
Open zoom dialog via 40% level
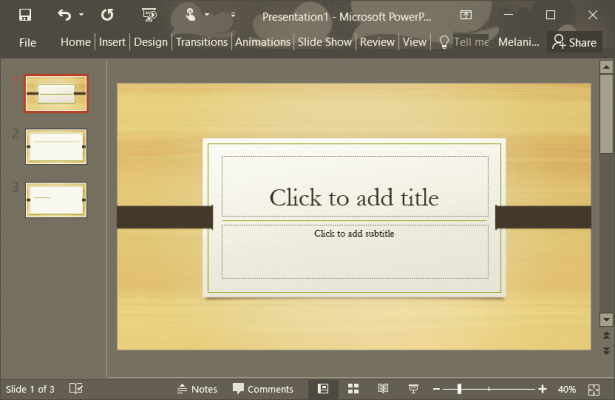(x=567, y=389)
